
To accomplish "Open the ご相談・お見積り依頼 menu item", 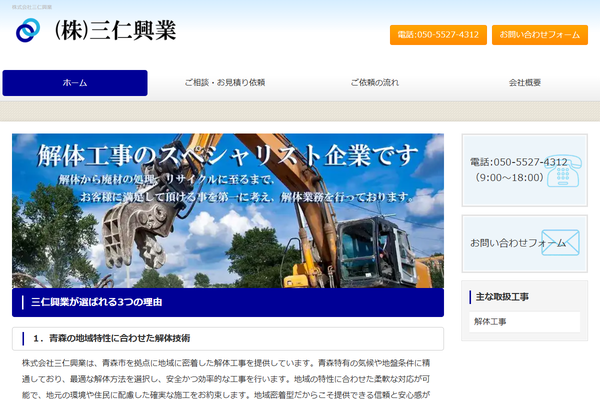I will pos(225,83).
